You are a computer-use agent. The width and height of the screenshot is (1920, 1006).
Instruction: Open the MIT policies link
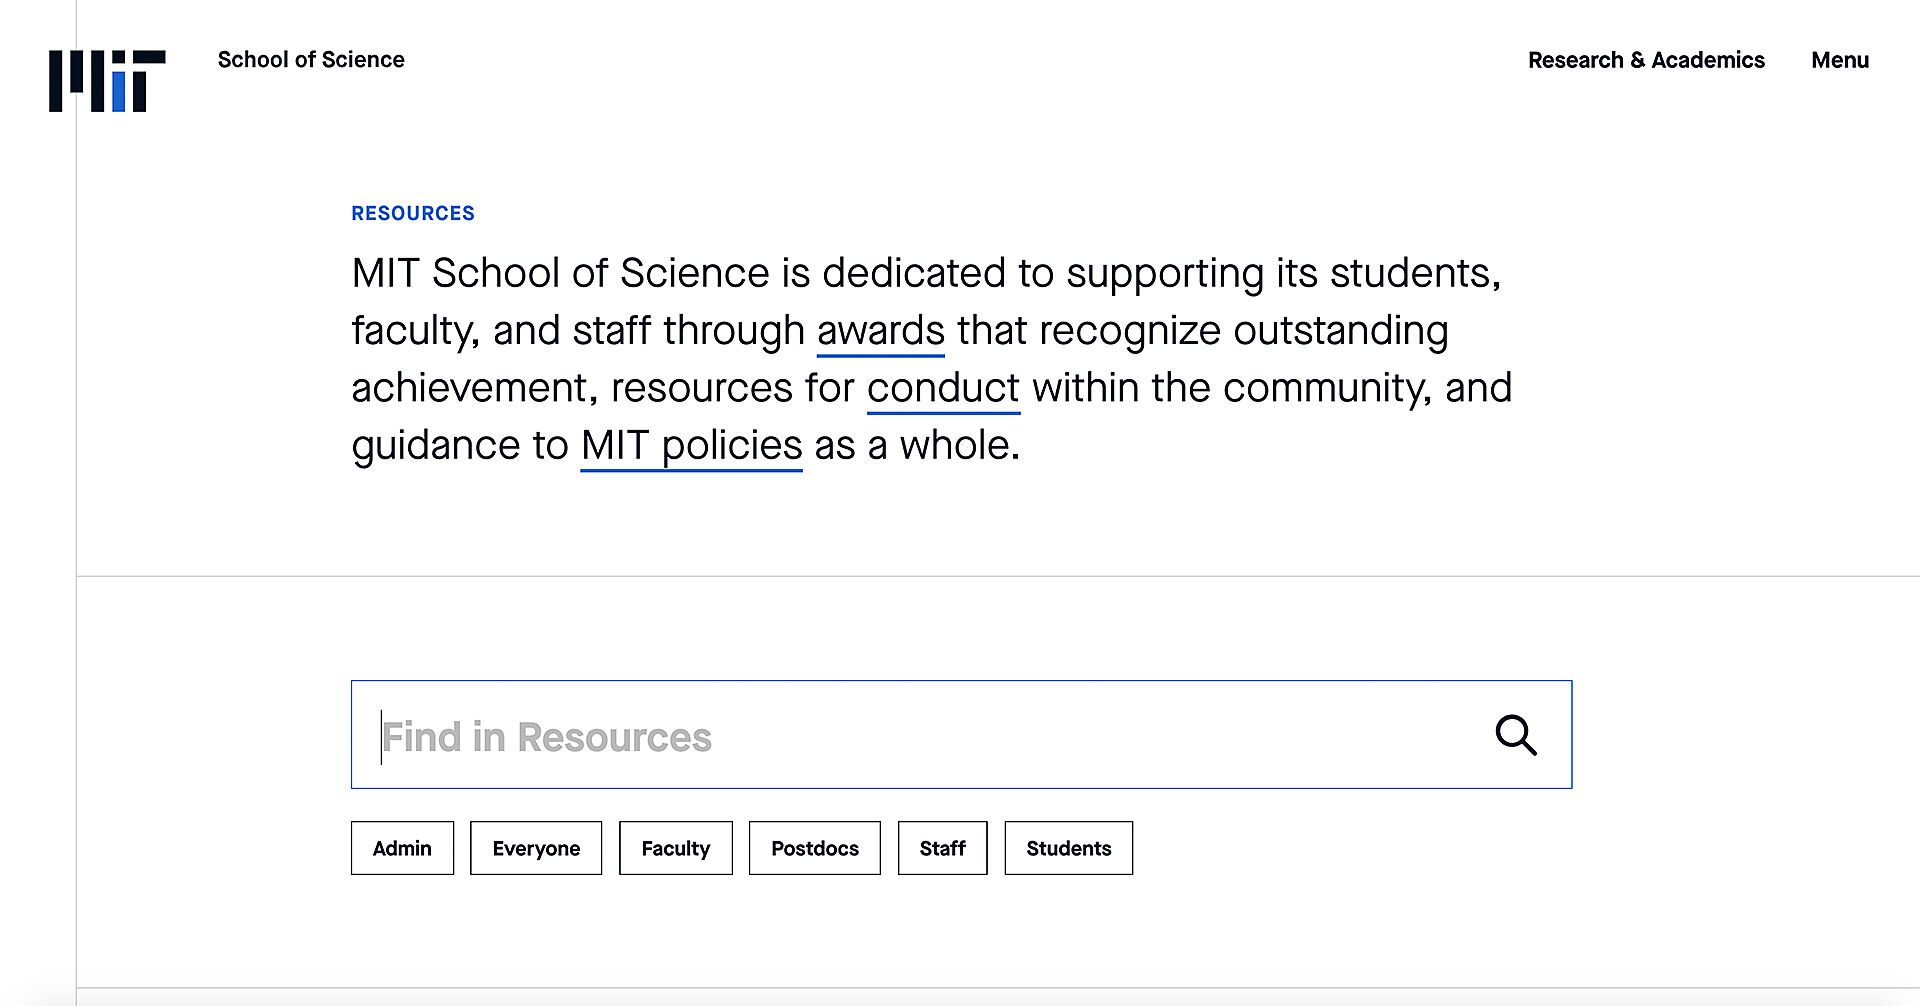coord(691,446)
